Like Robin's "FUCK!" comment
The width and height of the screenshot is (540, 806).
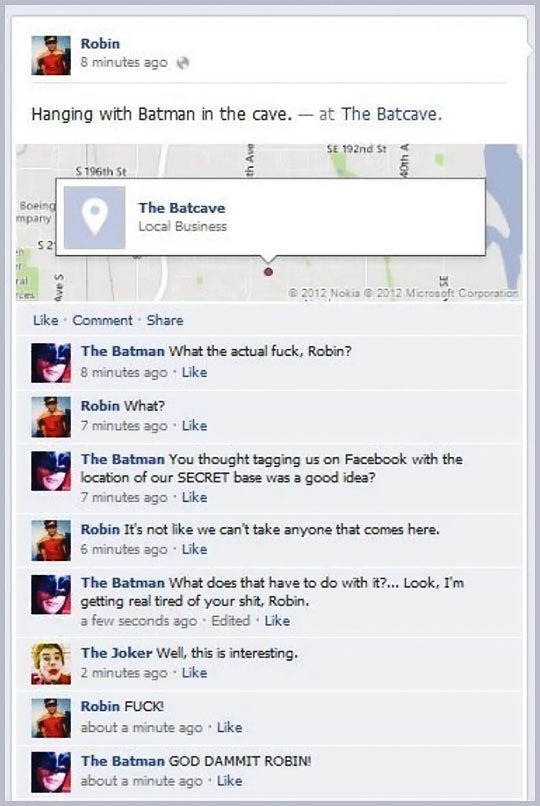229,727
